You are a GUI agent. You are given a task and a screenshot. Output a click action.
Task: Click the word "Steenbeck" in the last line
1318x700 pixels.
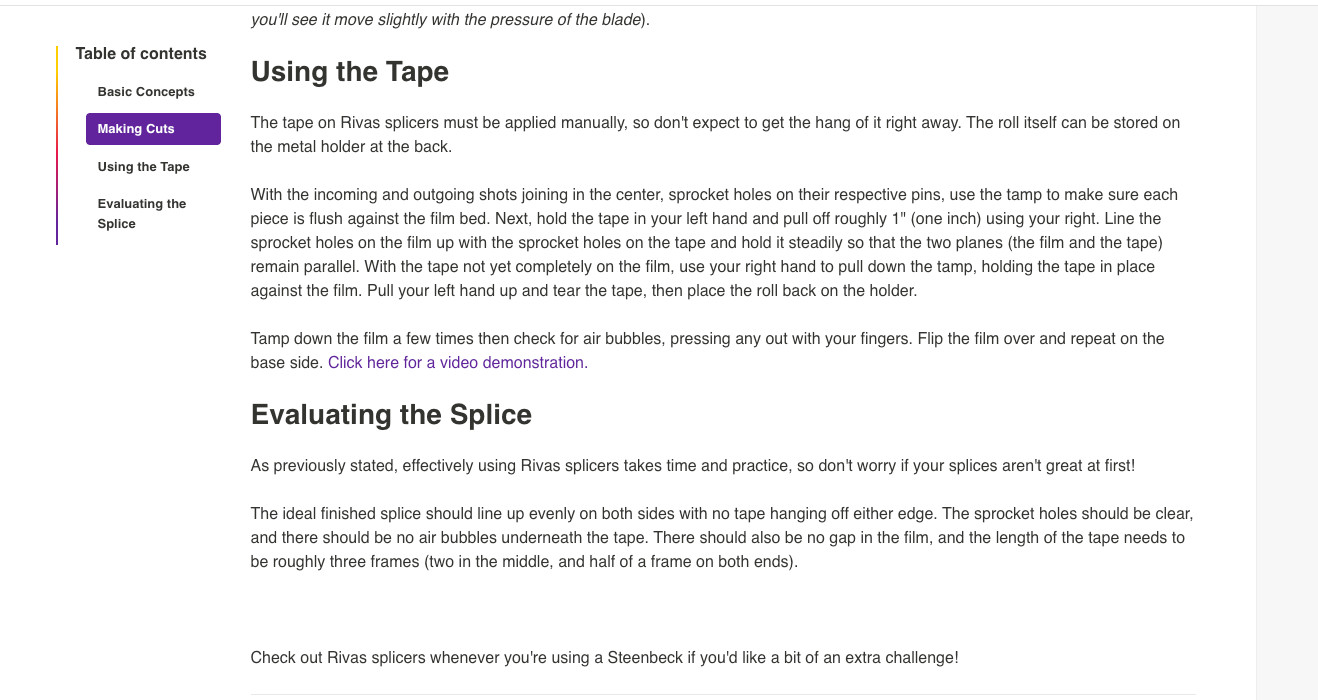click(x=644, y=658)
